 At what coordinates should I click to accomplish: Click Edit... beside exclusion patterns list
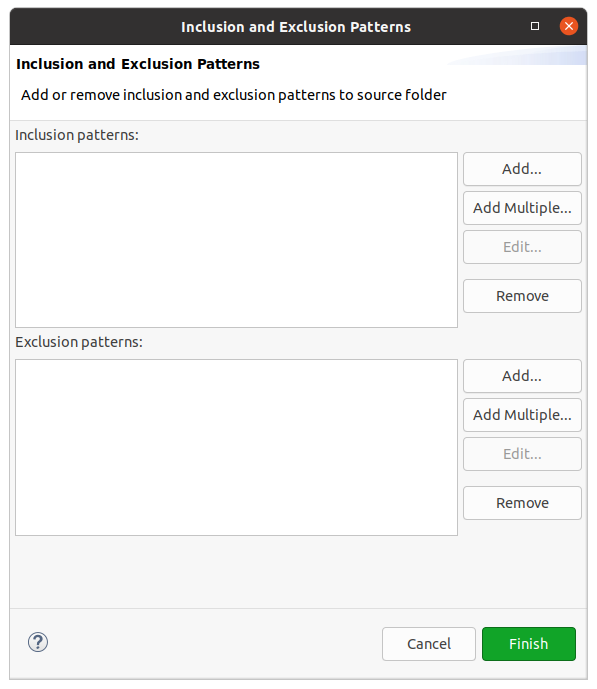(522, 454)
